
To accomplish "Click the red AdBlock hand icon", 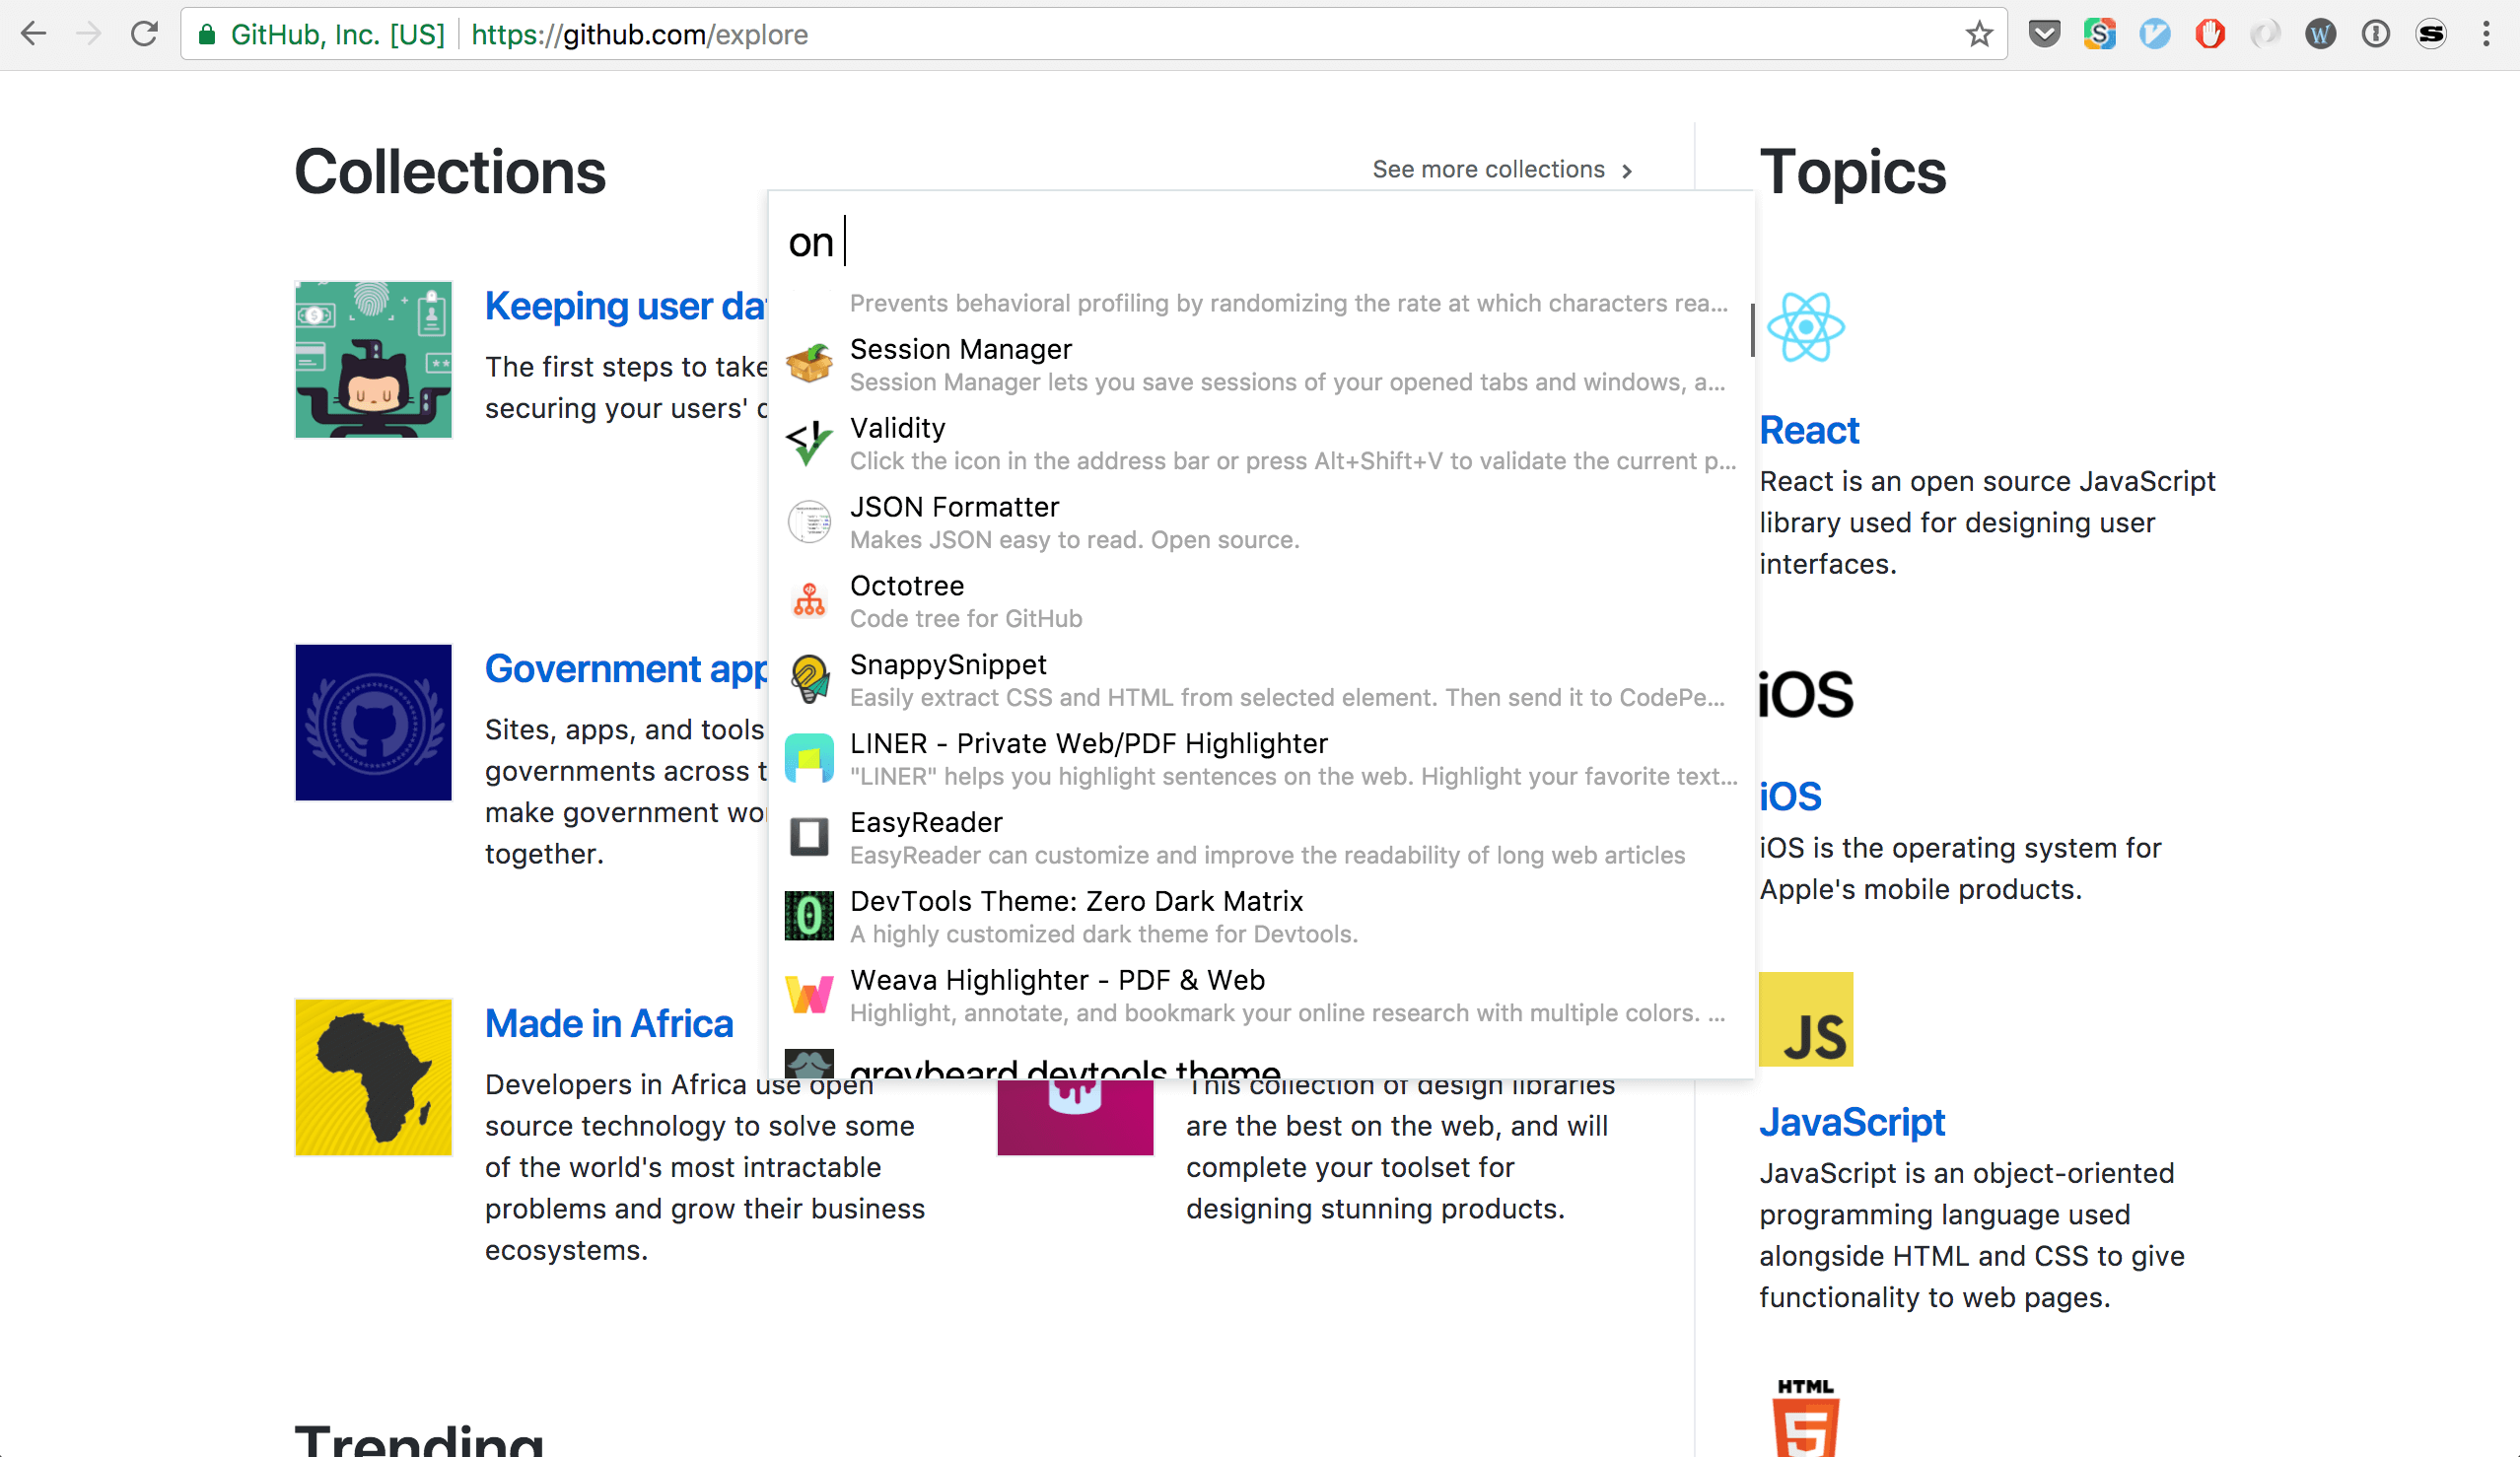I will [2210, 34].
